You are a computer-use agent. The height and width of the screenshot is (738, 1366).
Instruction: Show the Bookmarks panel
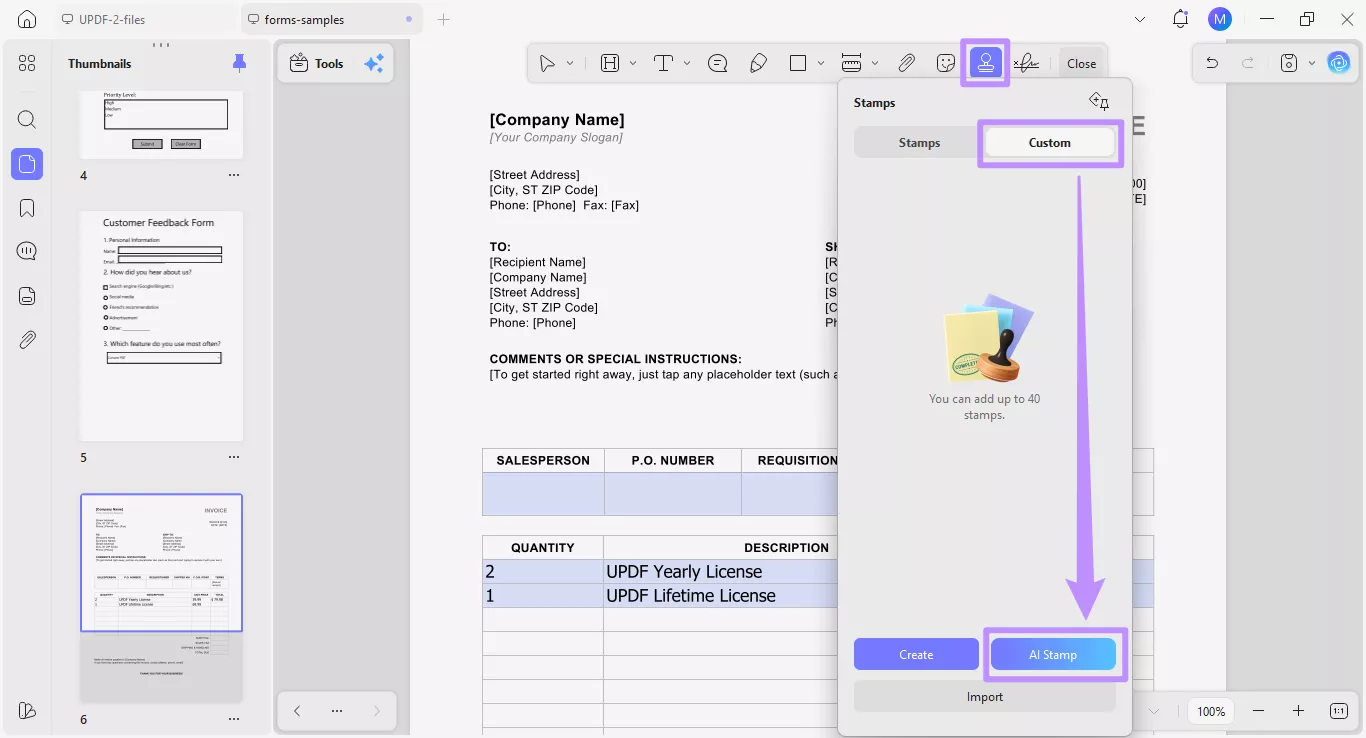[26, 207]
